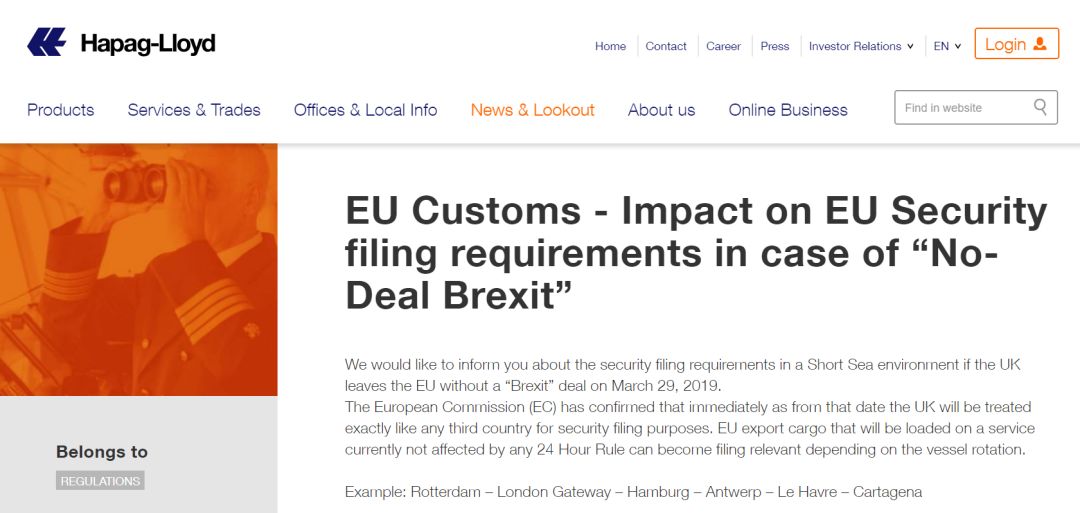
Task: Expand the Investor Relations dropdown
Action: [x=861, y=46]
